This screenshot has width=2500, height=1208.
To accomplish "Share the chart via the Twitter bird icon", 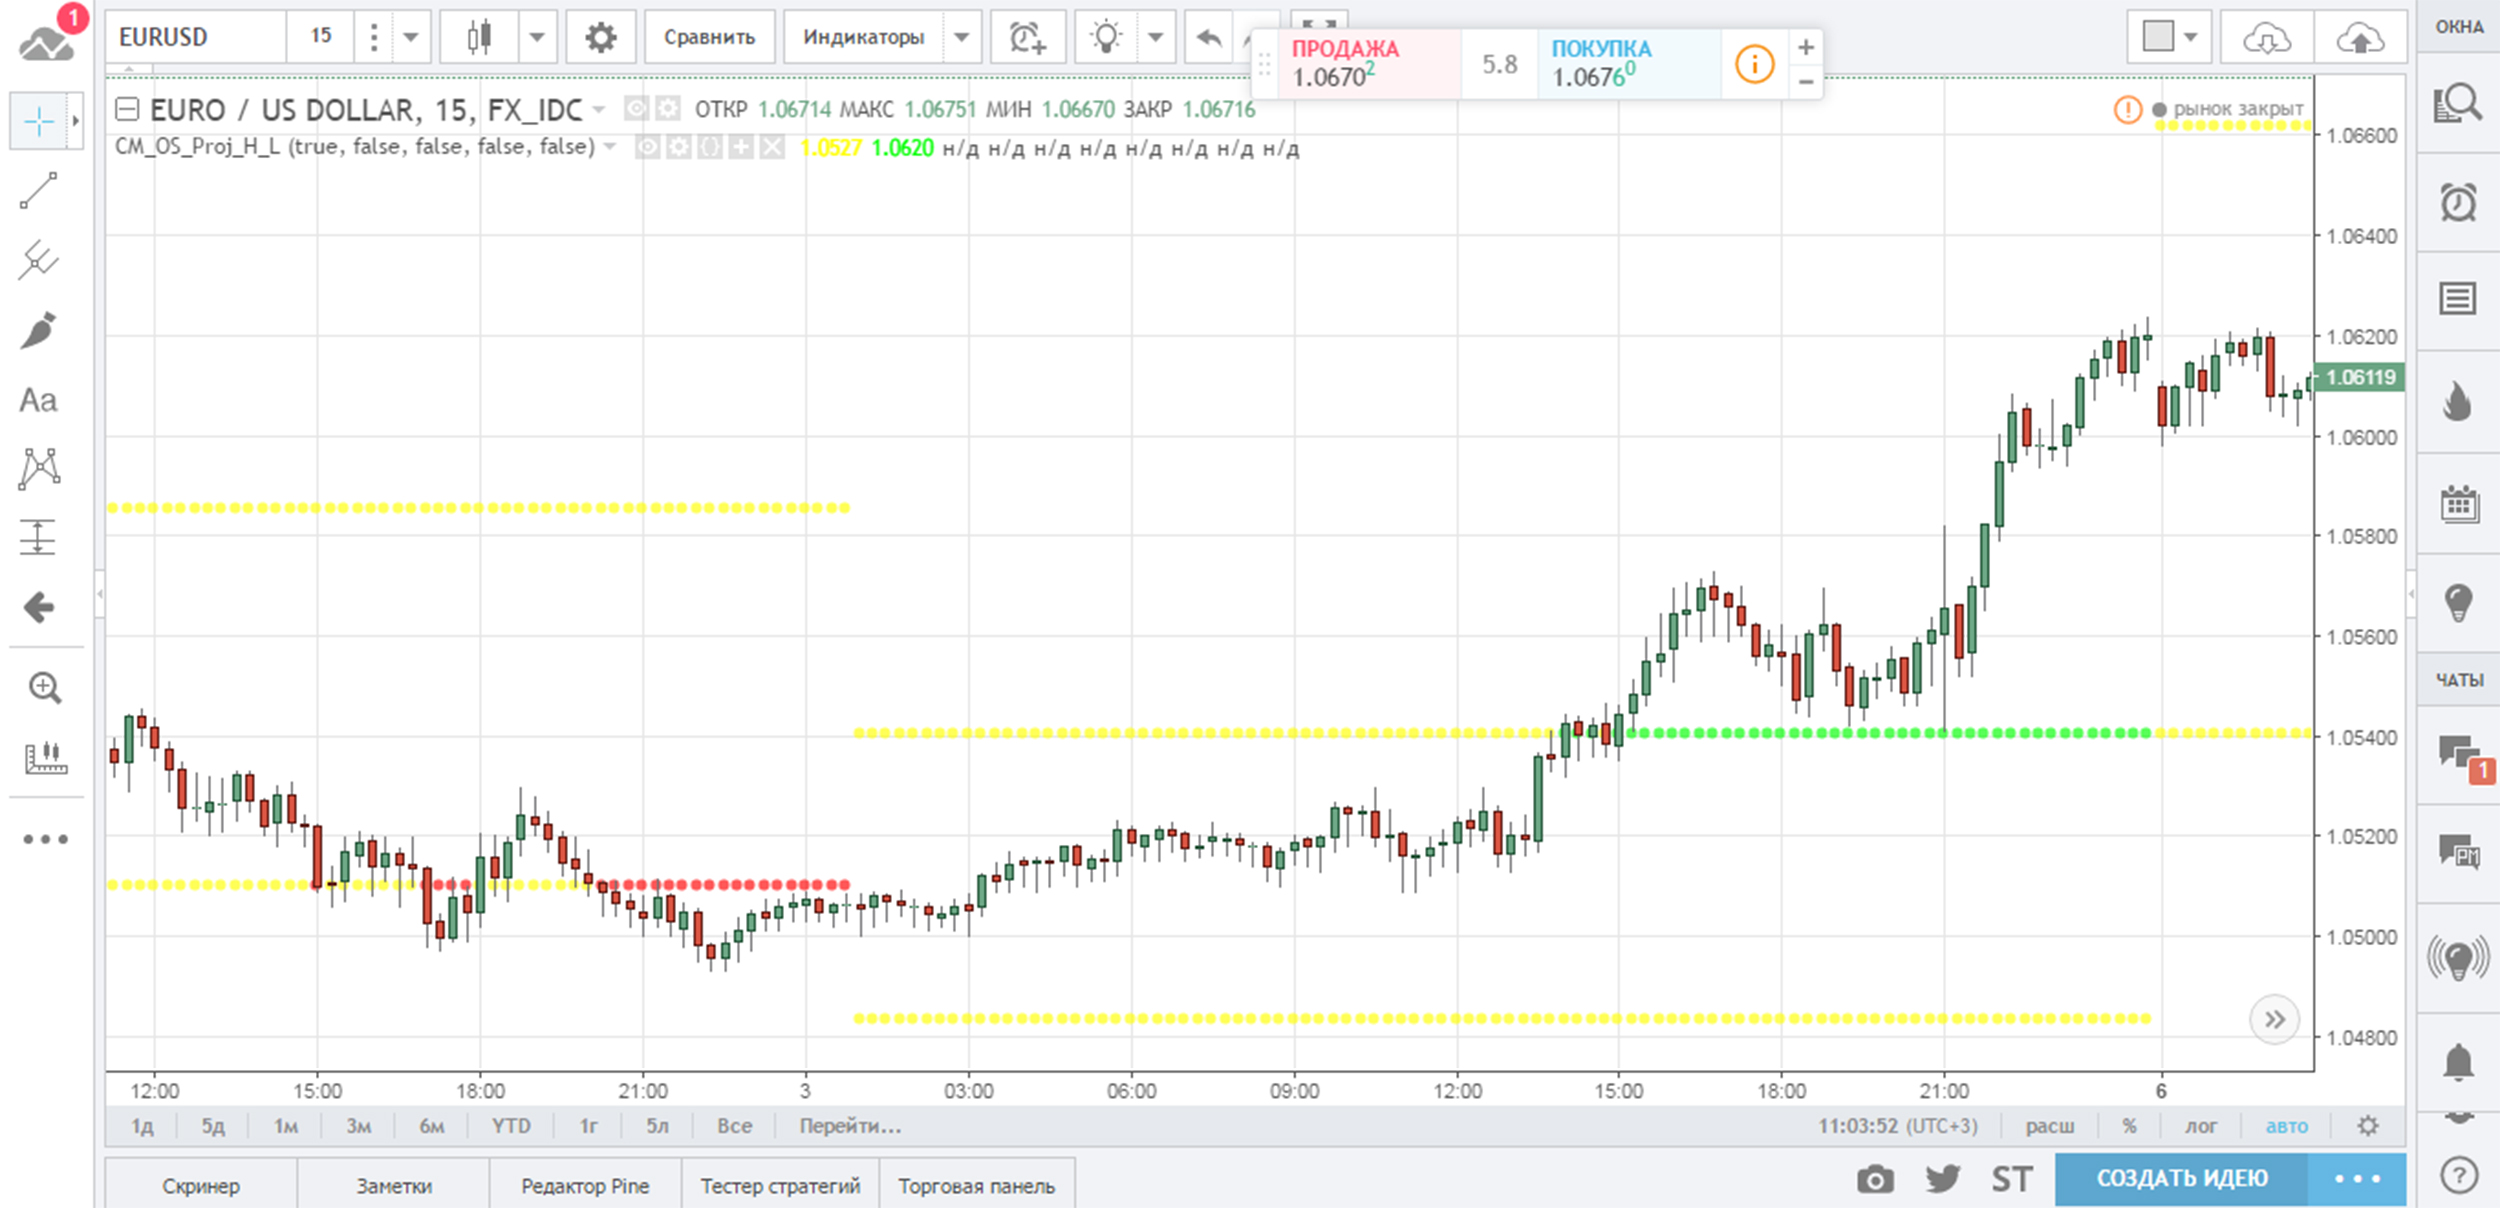I will [x=1943, y=1180].
